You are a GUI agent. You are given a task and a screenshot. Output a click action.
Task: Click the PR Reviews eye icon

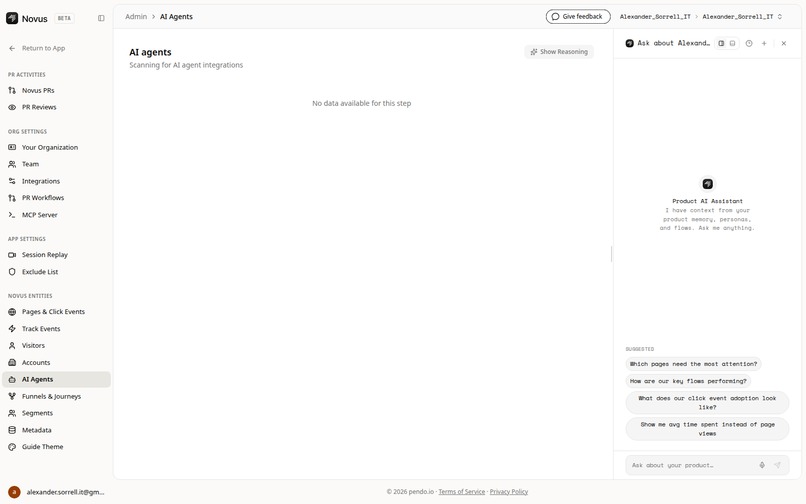pos(12,107)
